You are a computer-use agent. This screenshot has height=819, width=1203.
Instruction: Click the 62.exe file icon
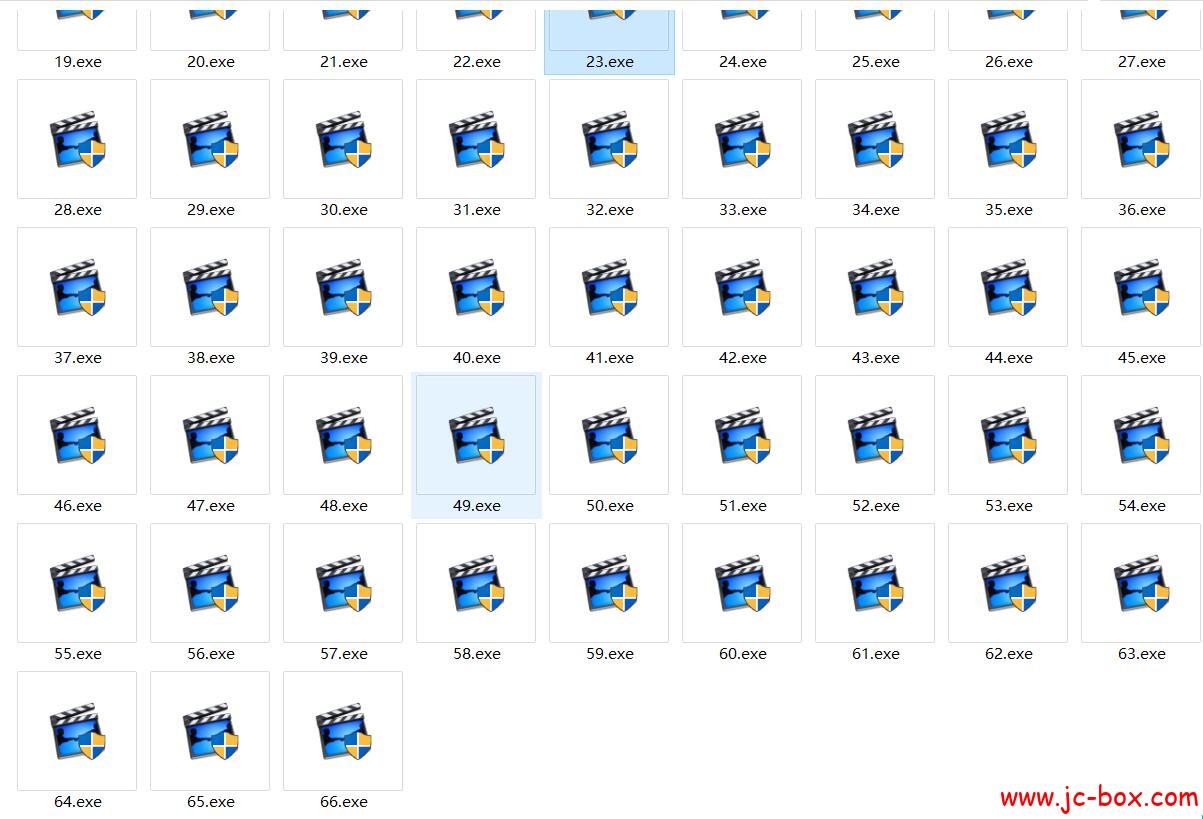pyautogui.click(x=1009, y=583)
